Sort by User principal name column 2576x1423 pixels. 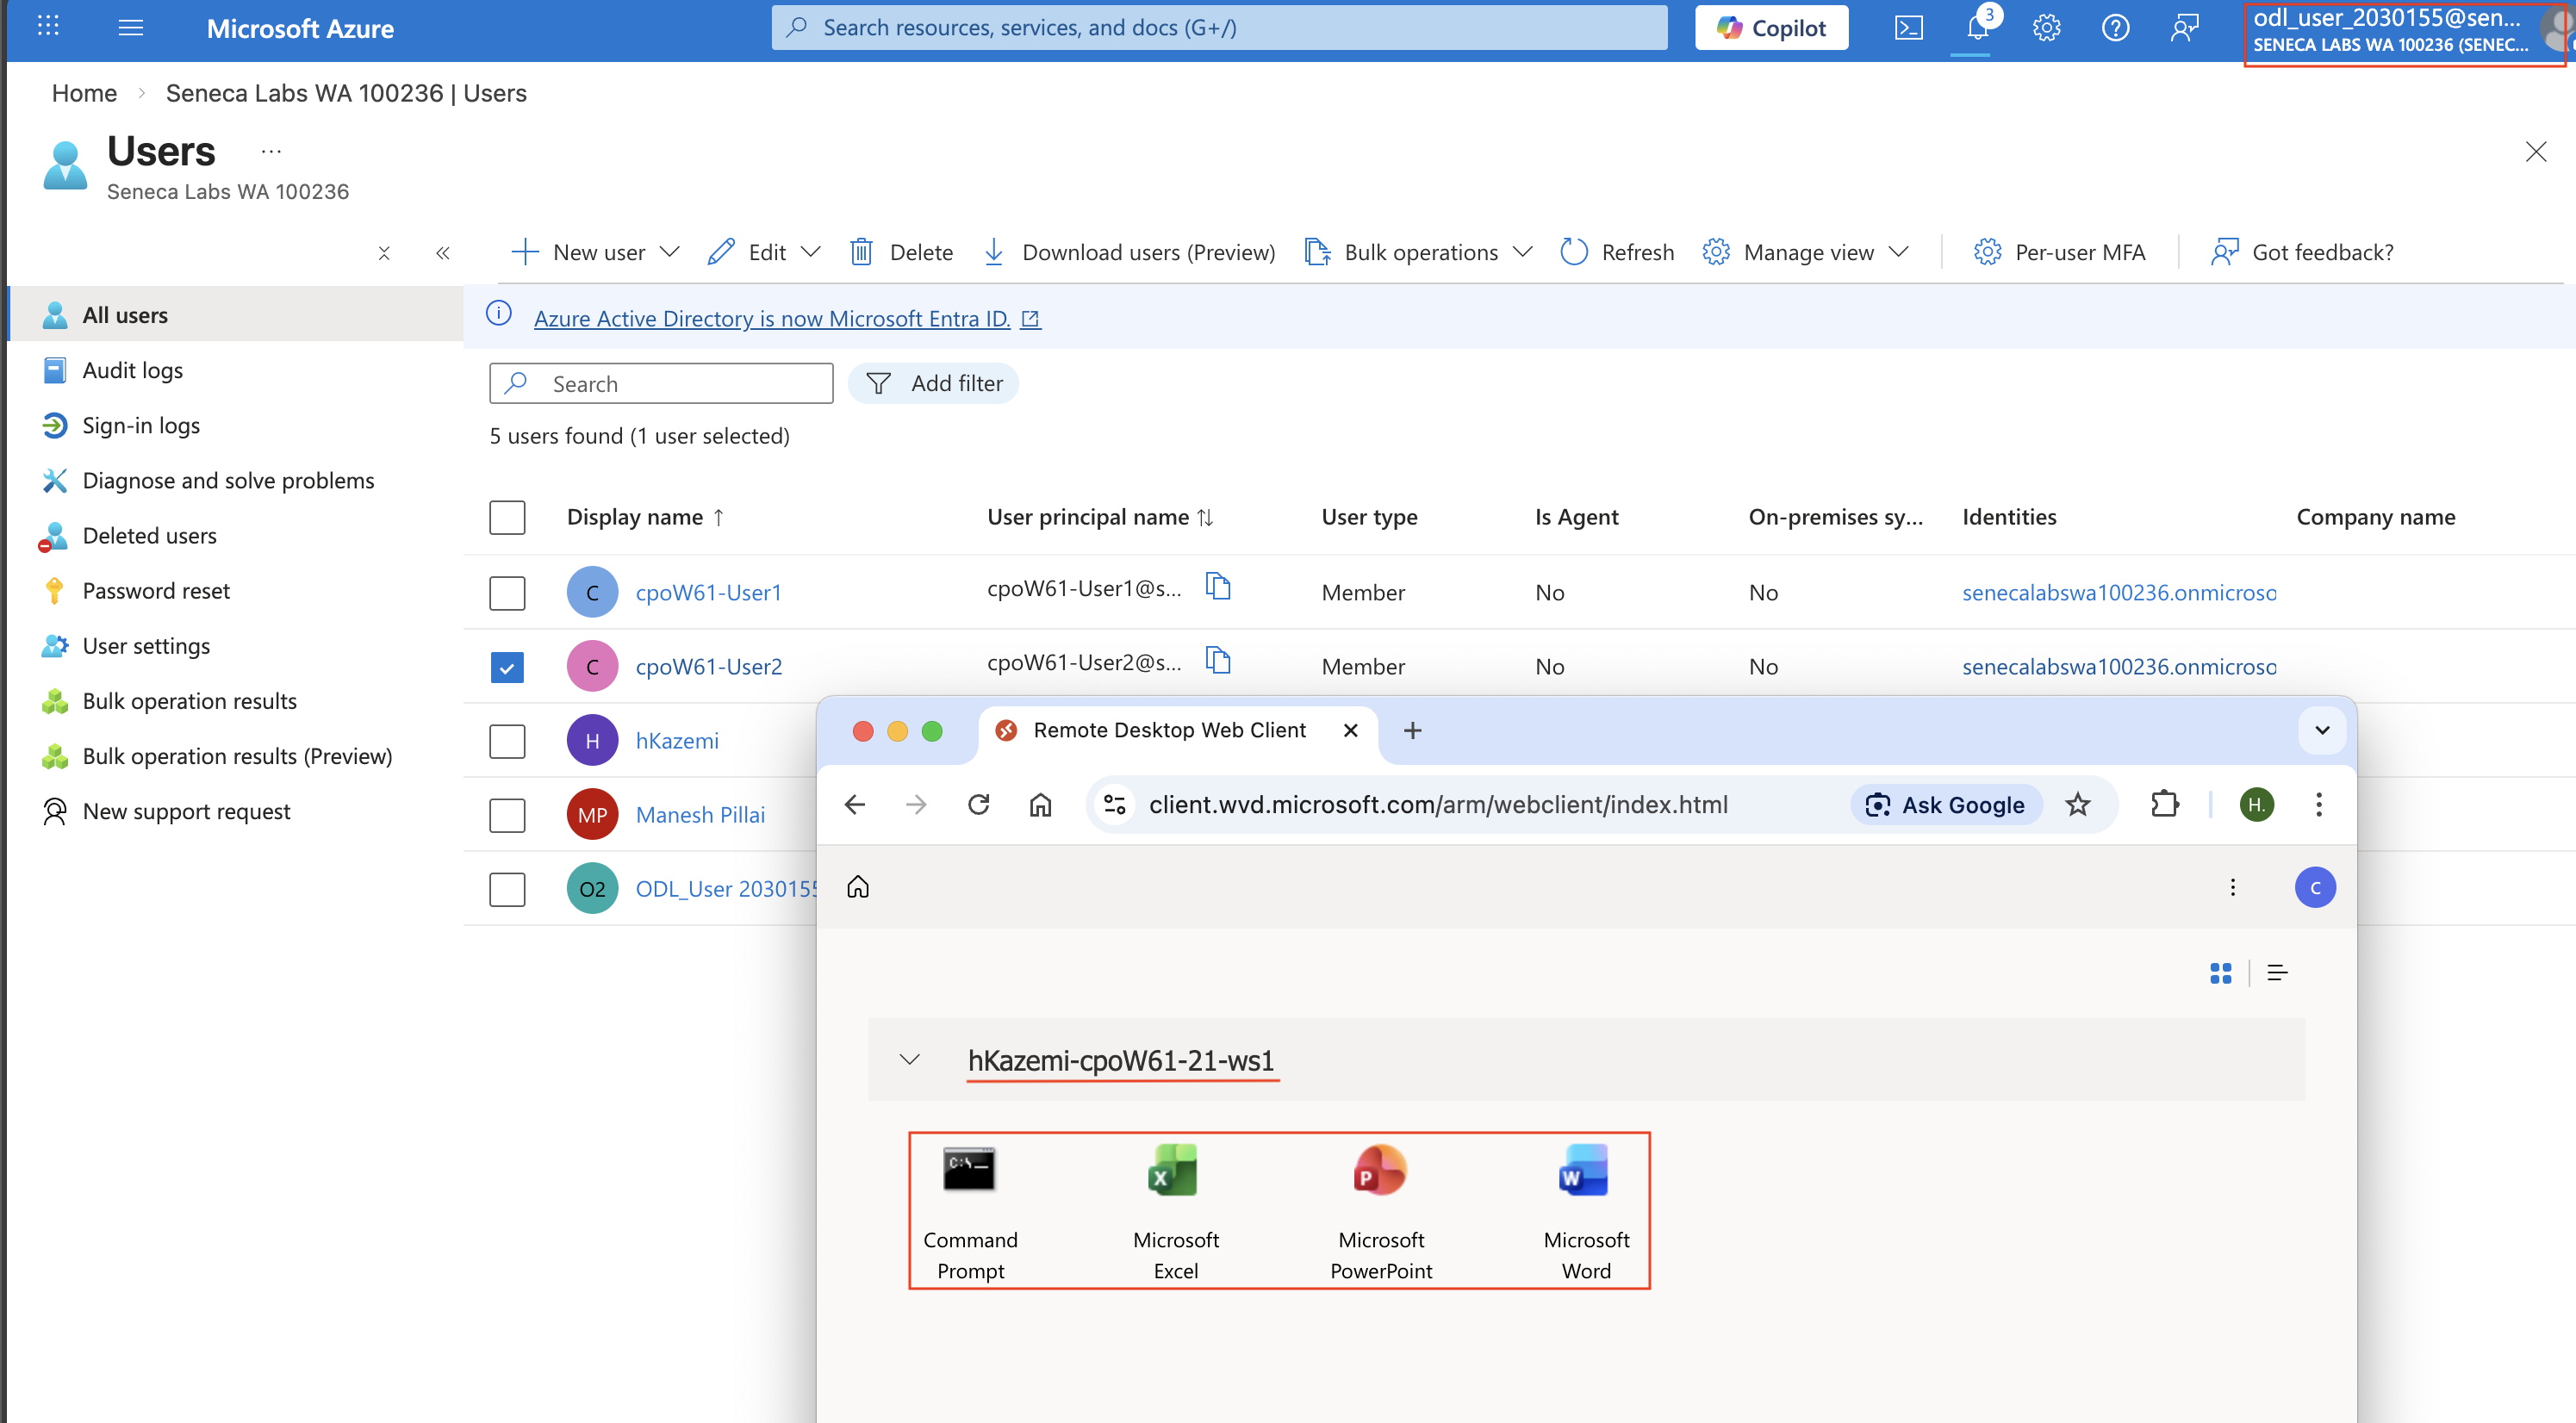click(1100, 517)
